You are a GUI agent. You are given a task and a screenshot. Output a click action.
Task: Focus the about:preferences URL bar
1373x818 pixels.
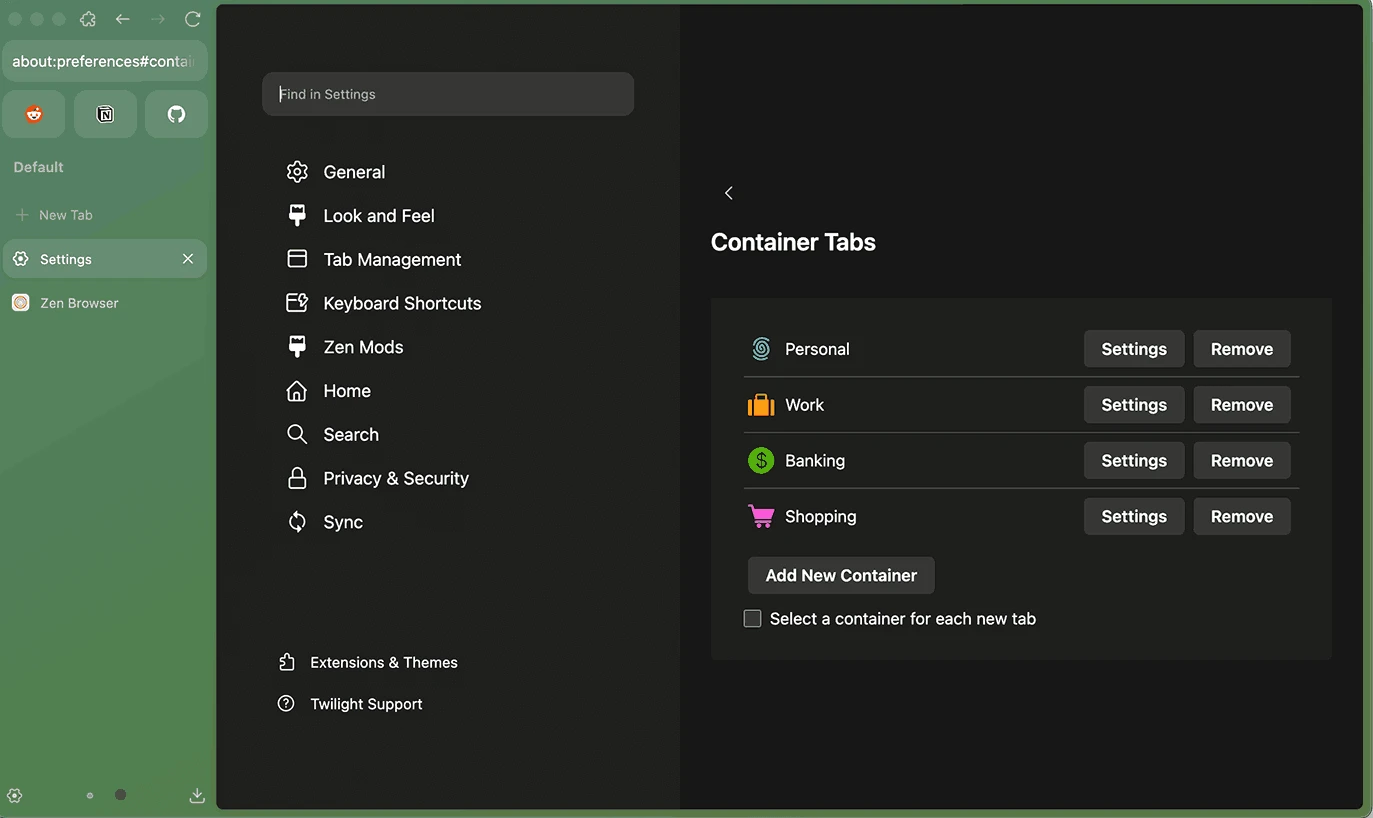pos(105,61)
